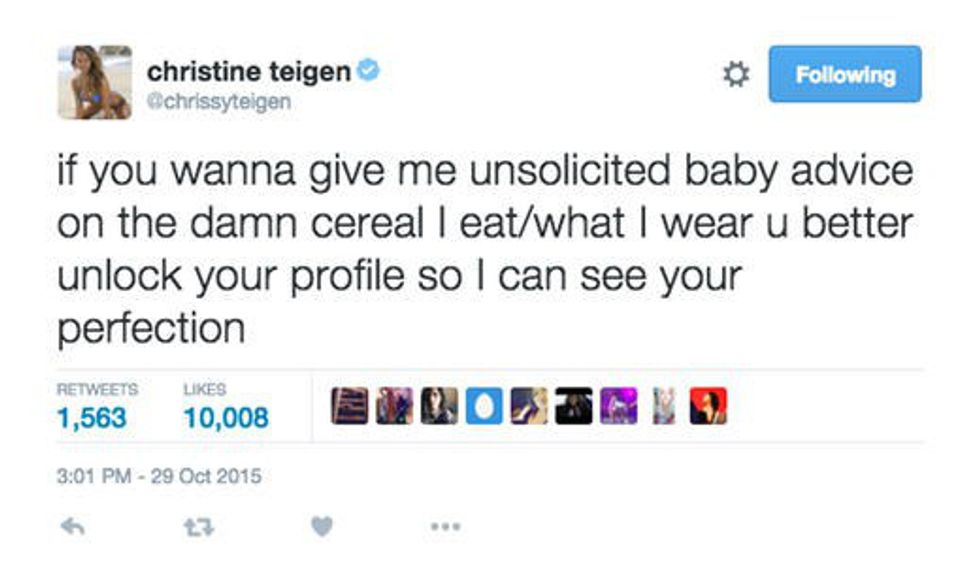Open christine teigen's profile picture
Screen dimensions: 980x588
tap(94, 82)
